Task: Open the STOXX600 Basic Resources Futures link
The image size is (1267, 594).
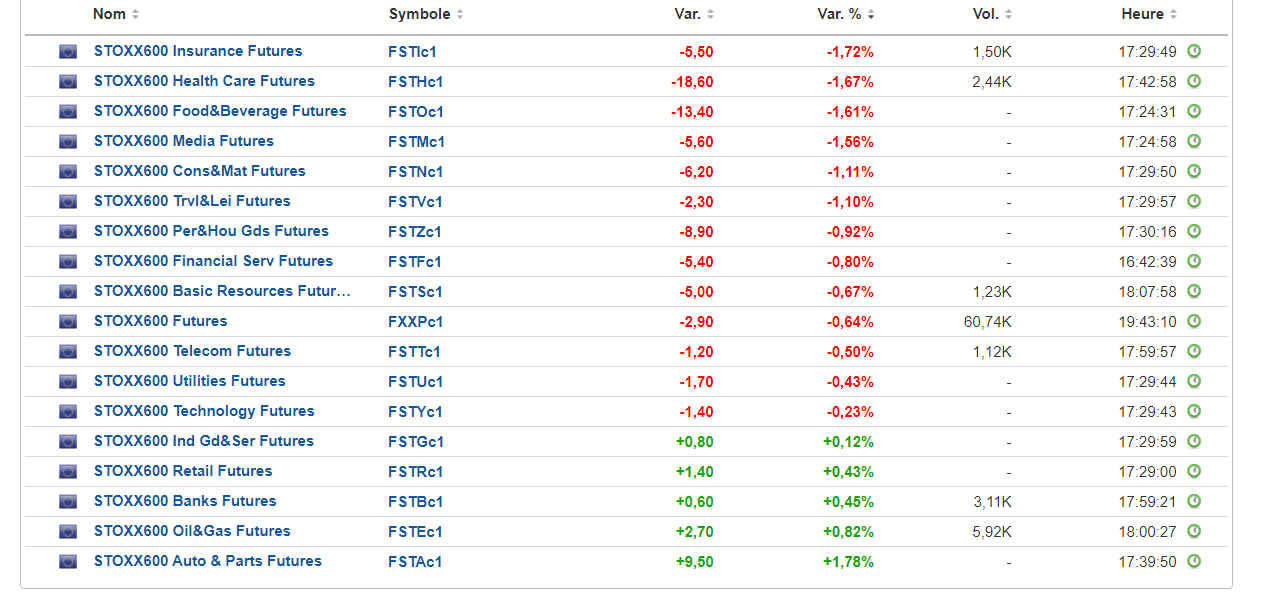Action: click(x=222, y=291)
